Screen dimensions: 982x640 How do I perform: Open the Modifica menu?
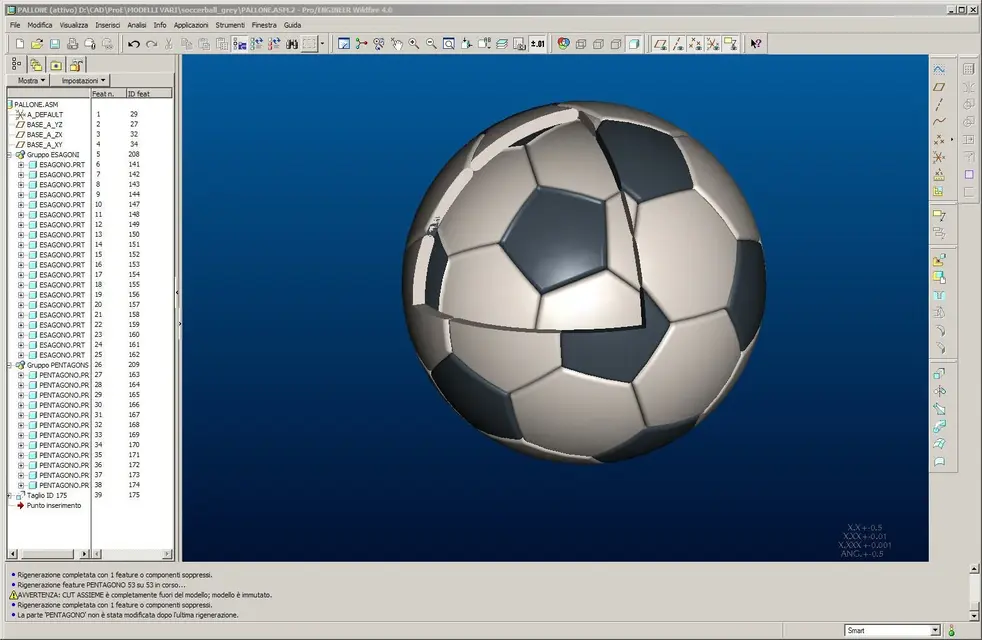pos(39,25)
